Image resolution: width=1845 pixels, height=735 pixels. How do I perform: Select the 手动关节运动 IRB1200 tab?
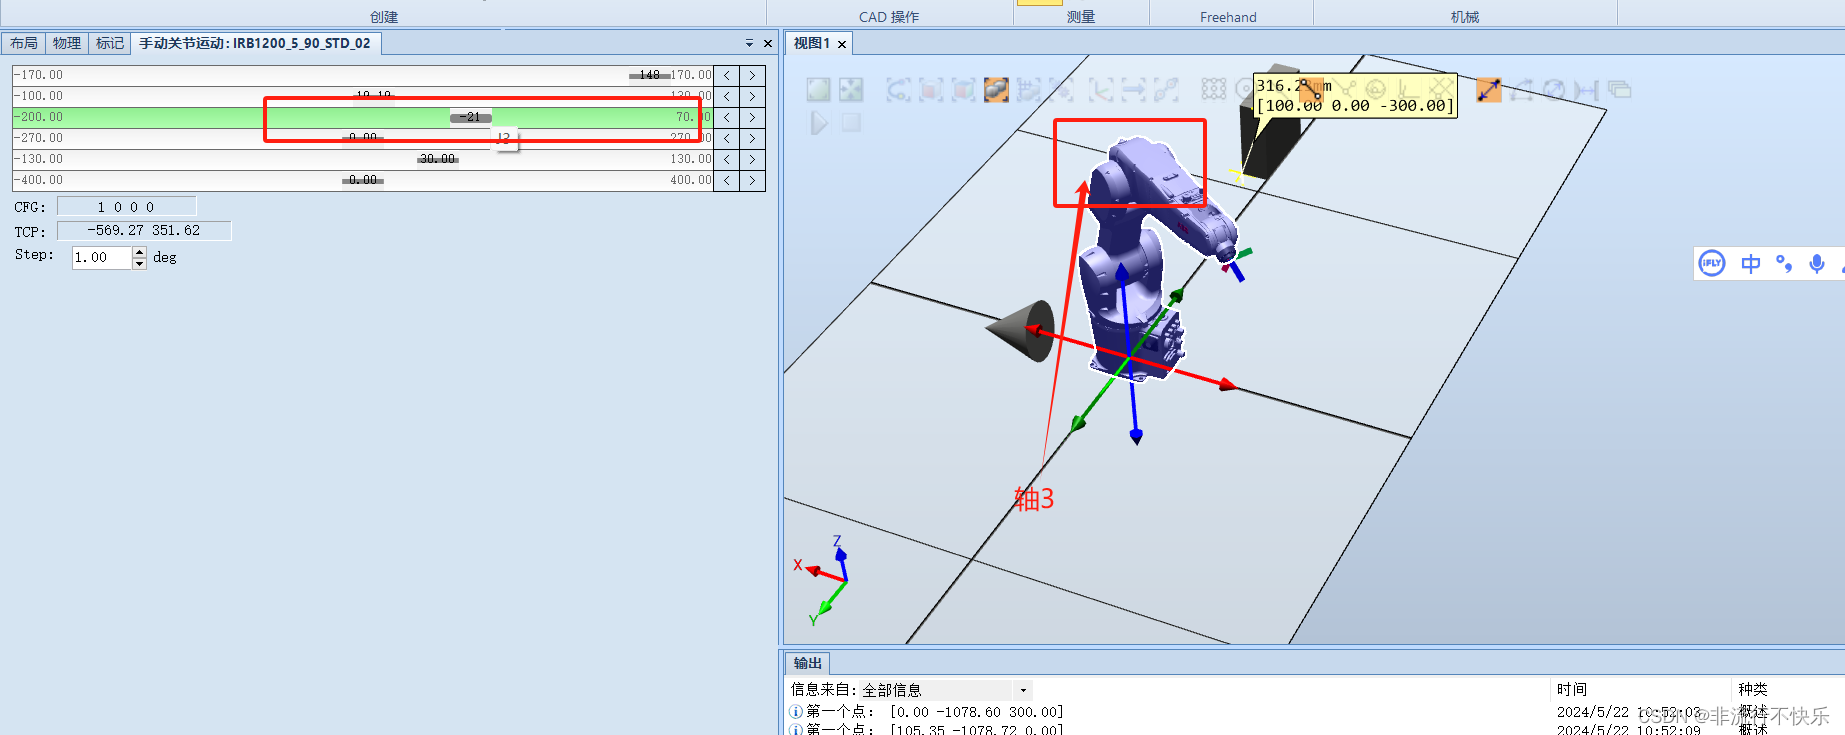[x=255, y=43]
